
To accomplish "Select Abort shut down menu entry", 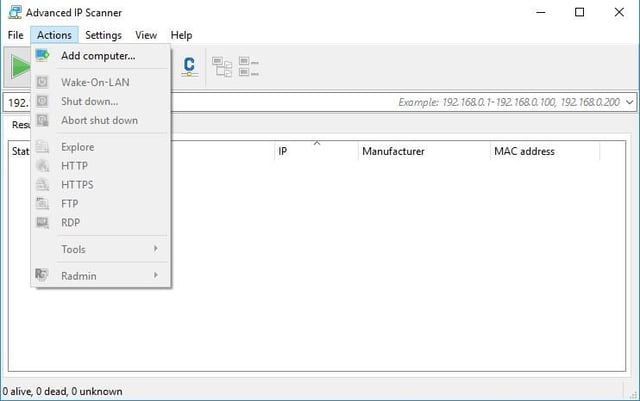I will [101, 120].
